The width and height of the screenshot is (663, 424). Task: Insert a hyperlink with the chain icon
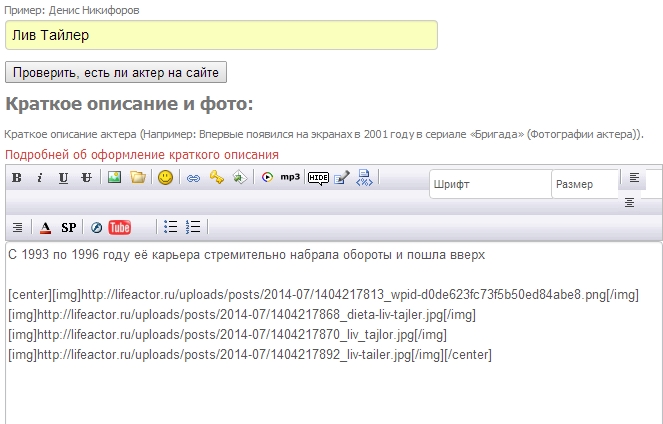coord(193,178)
